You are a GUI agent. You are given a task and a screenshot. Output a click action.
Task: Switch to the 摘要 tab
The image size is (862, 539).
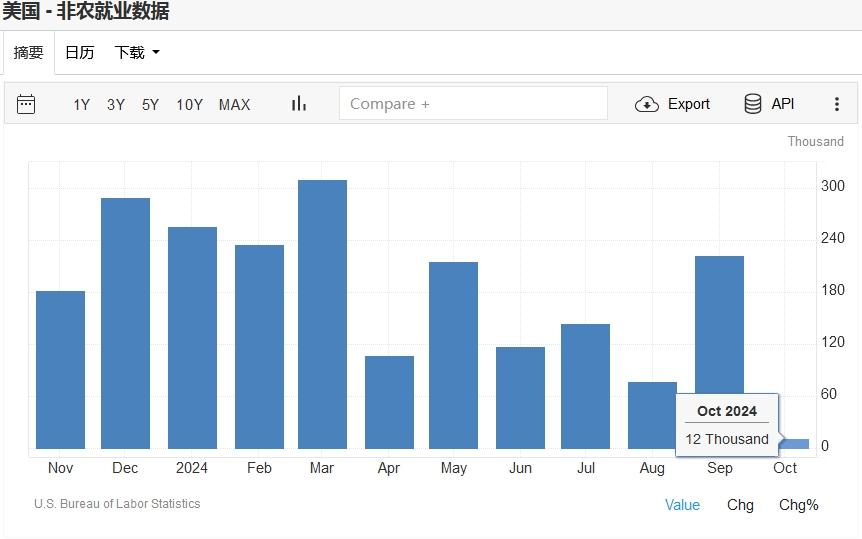[28, 53]
